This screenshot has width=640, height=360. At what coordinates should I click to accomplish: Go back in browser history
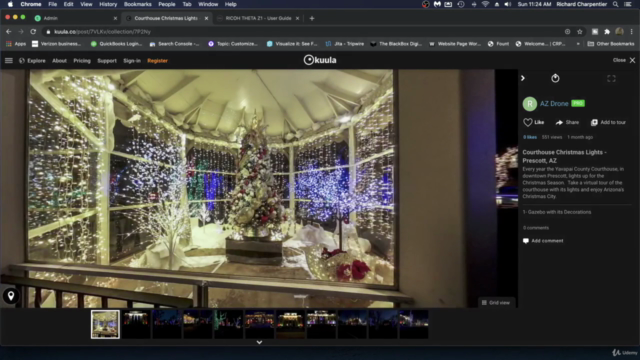(9, 31)
